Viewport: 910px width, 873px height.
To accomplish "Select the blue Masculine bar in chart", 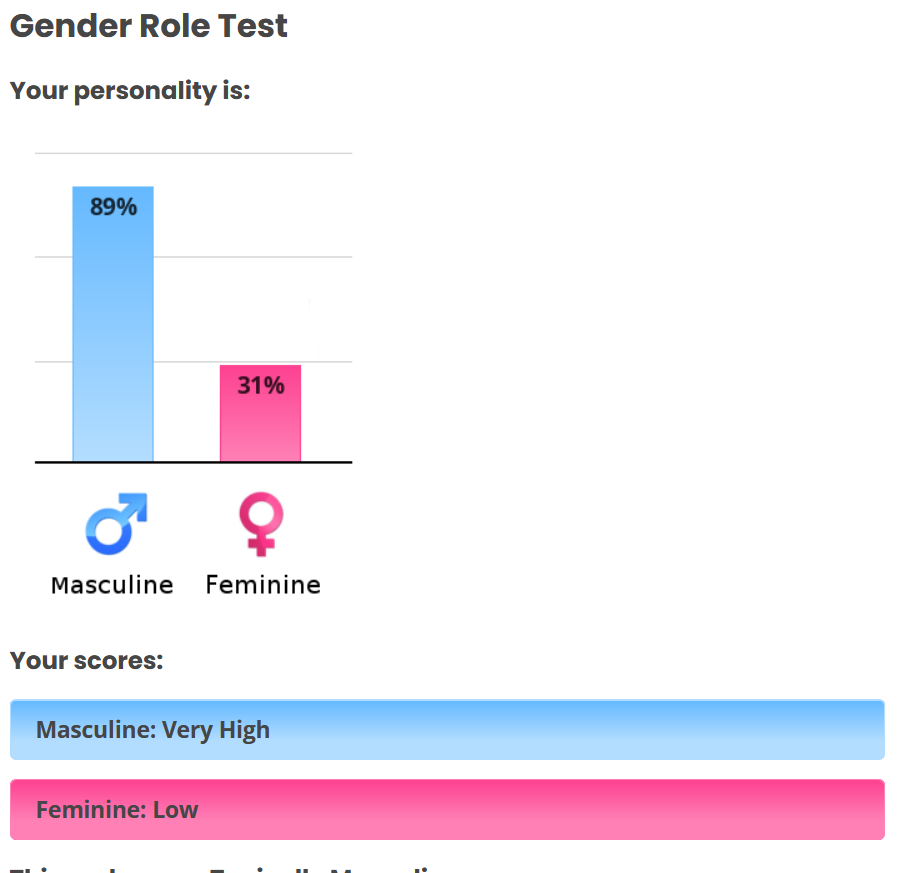I will tap(113, 324).
